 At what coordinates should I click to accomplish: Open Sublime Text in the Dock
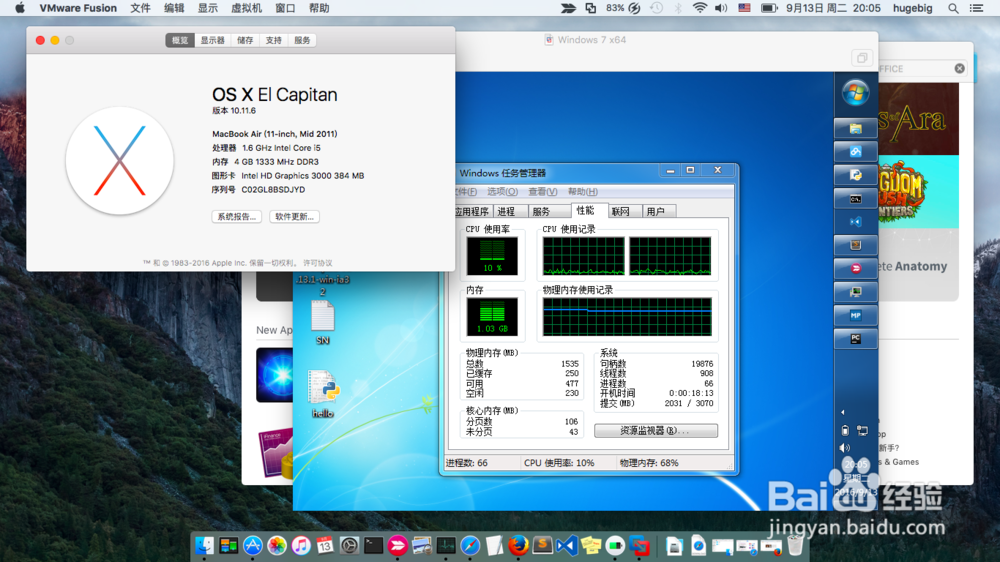[x=542, y=545]
